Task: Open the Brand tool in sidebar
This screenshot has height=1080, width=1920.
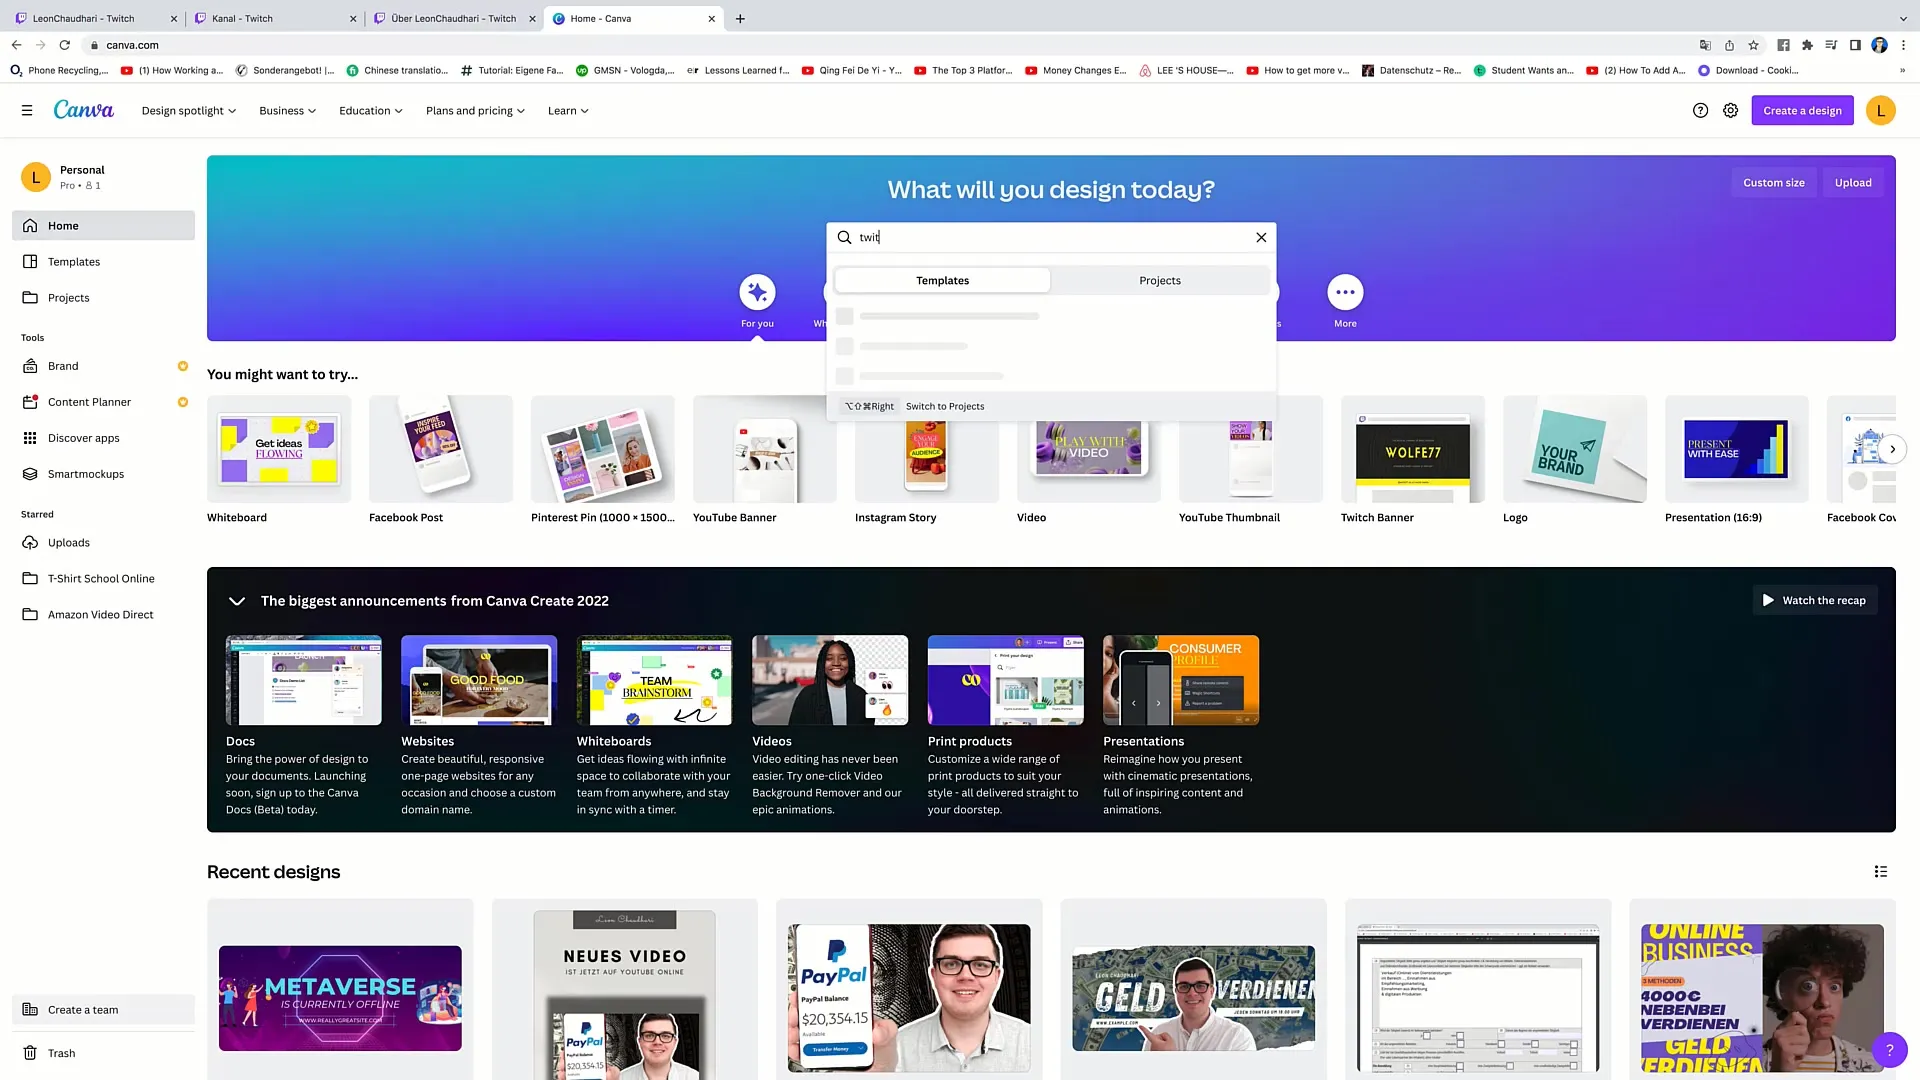Action: pos(62,365)
